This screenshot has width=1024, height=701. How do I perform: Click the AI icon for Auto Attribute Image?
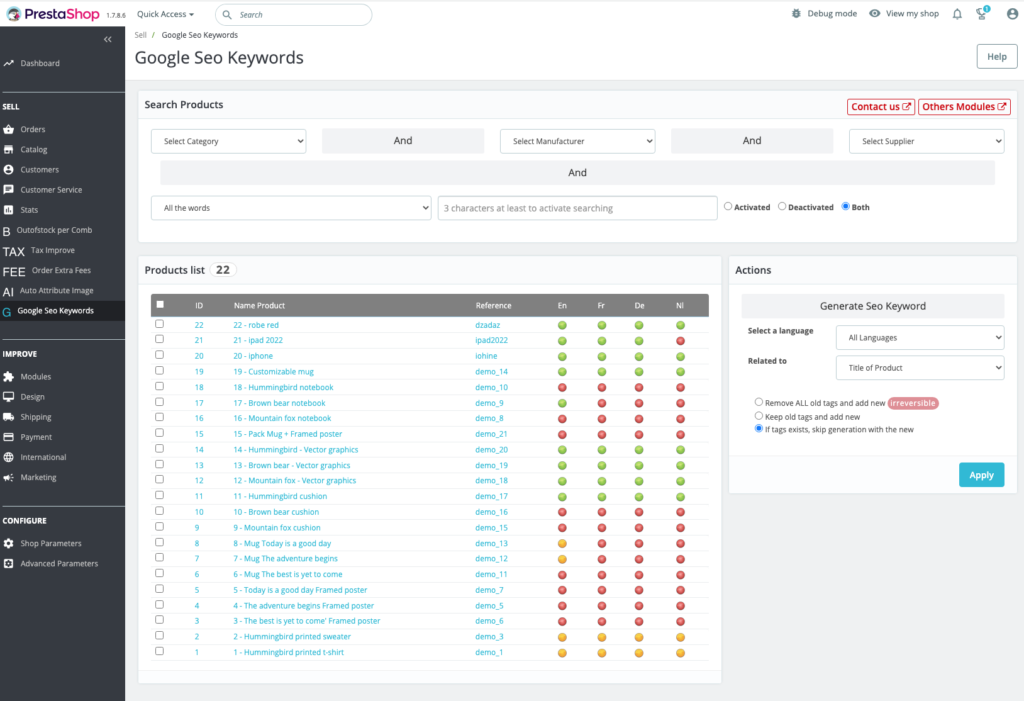(x=8, y=292)
